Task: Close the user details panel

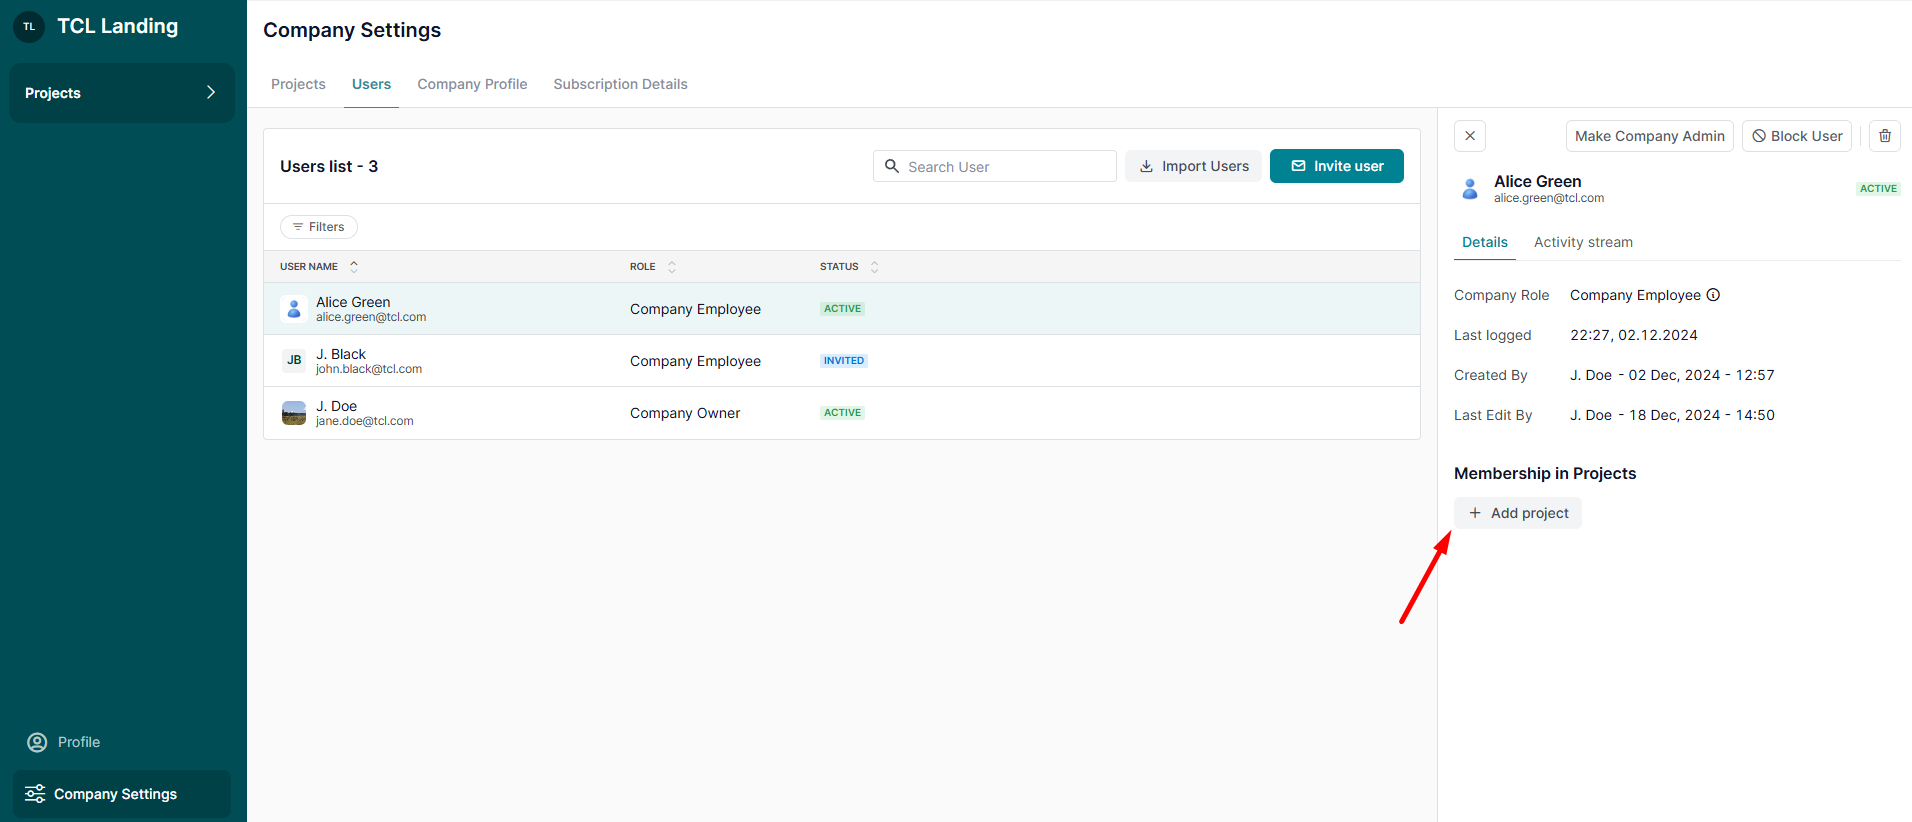Action: click(x=1470, y=136)
